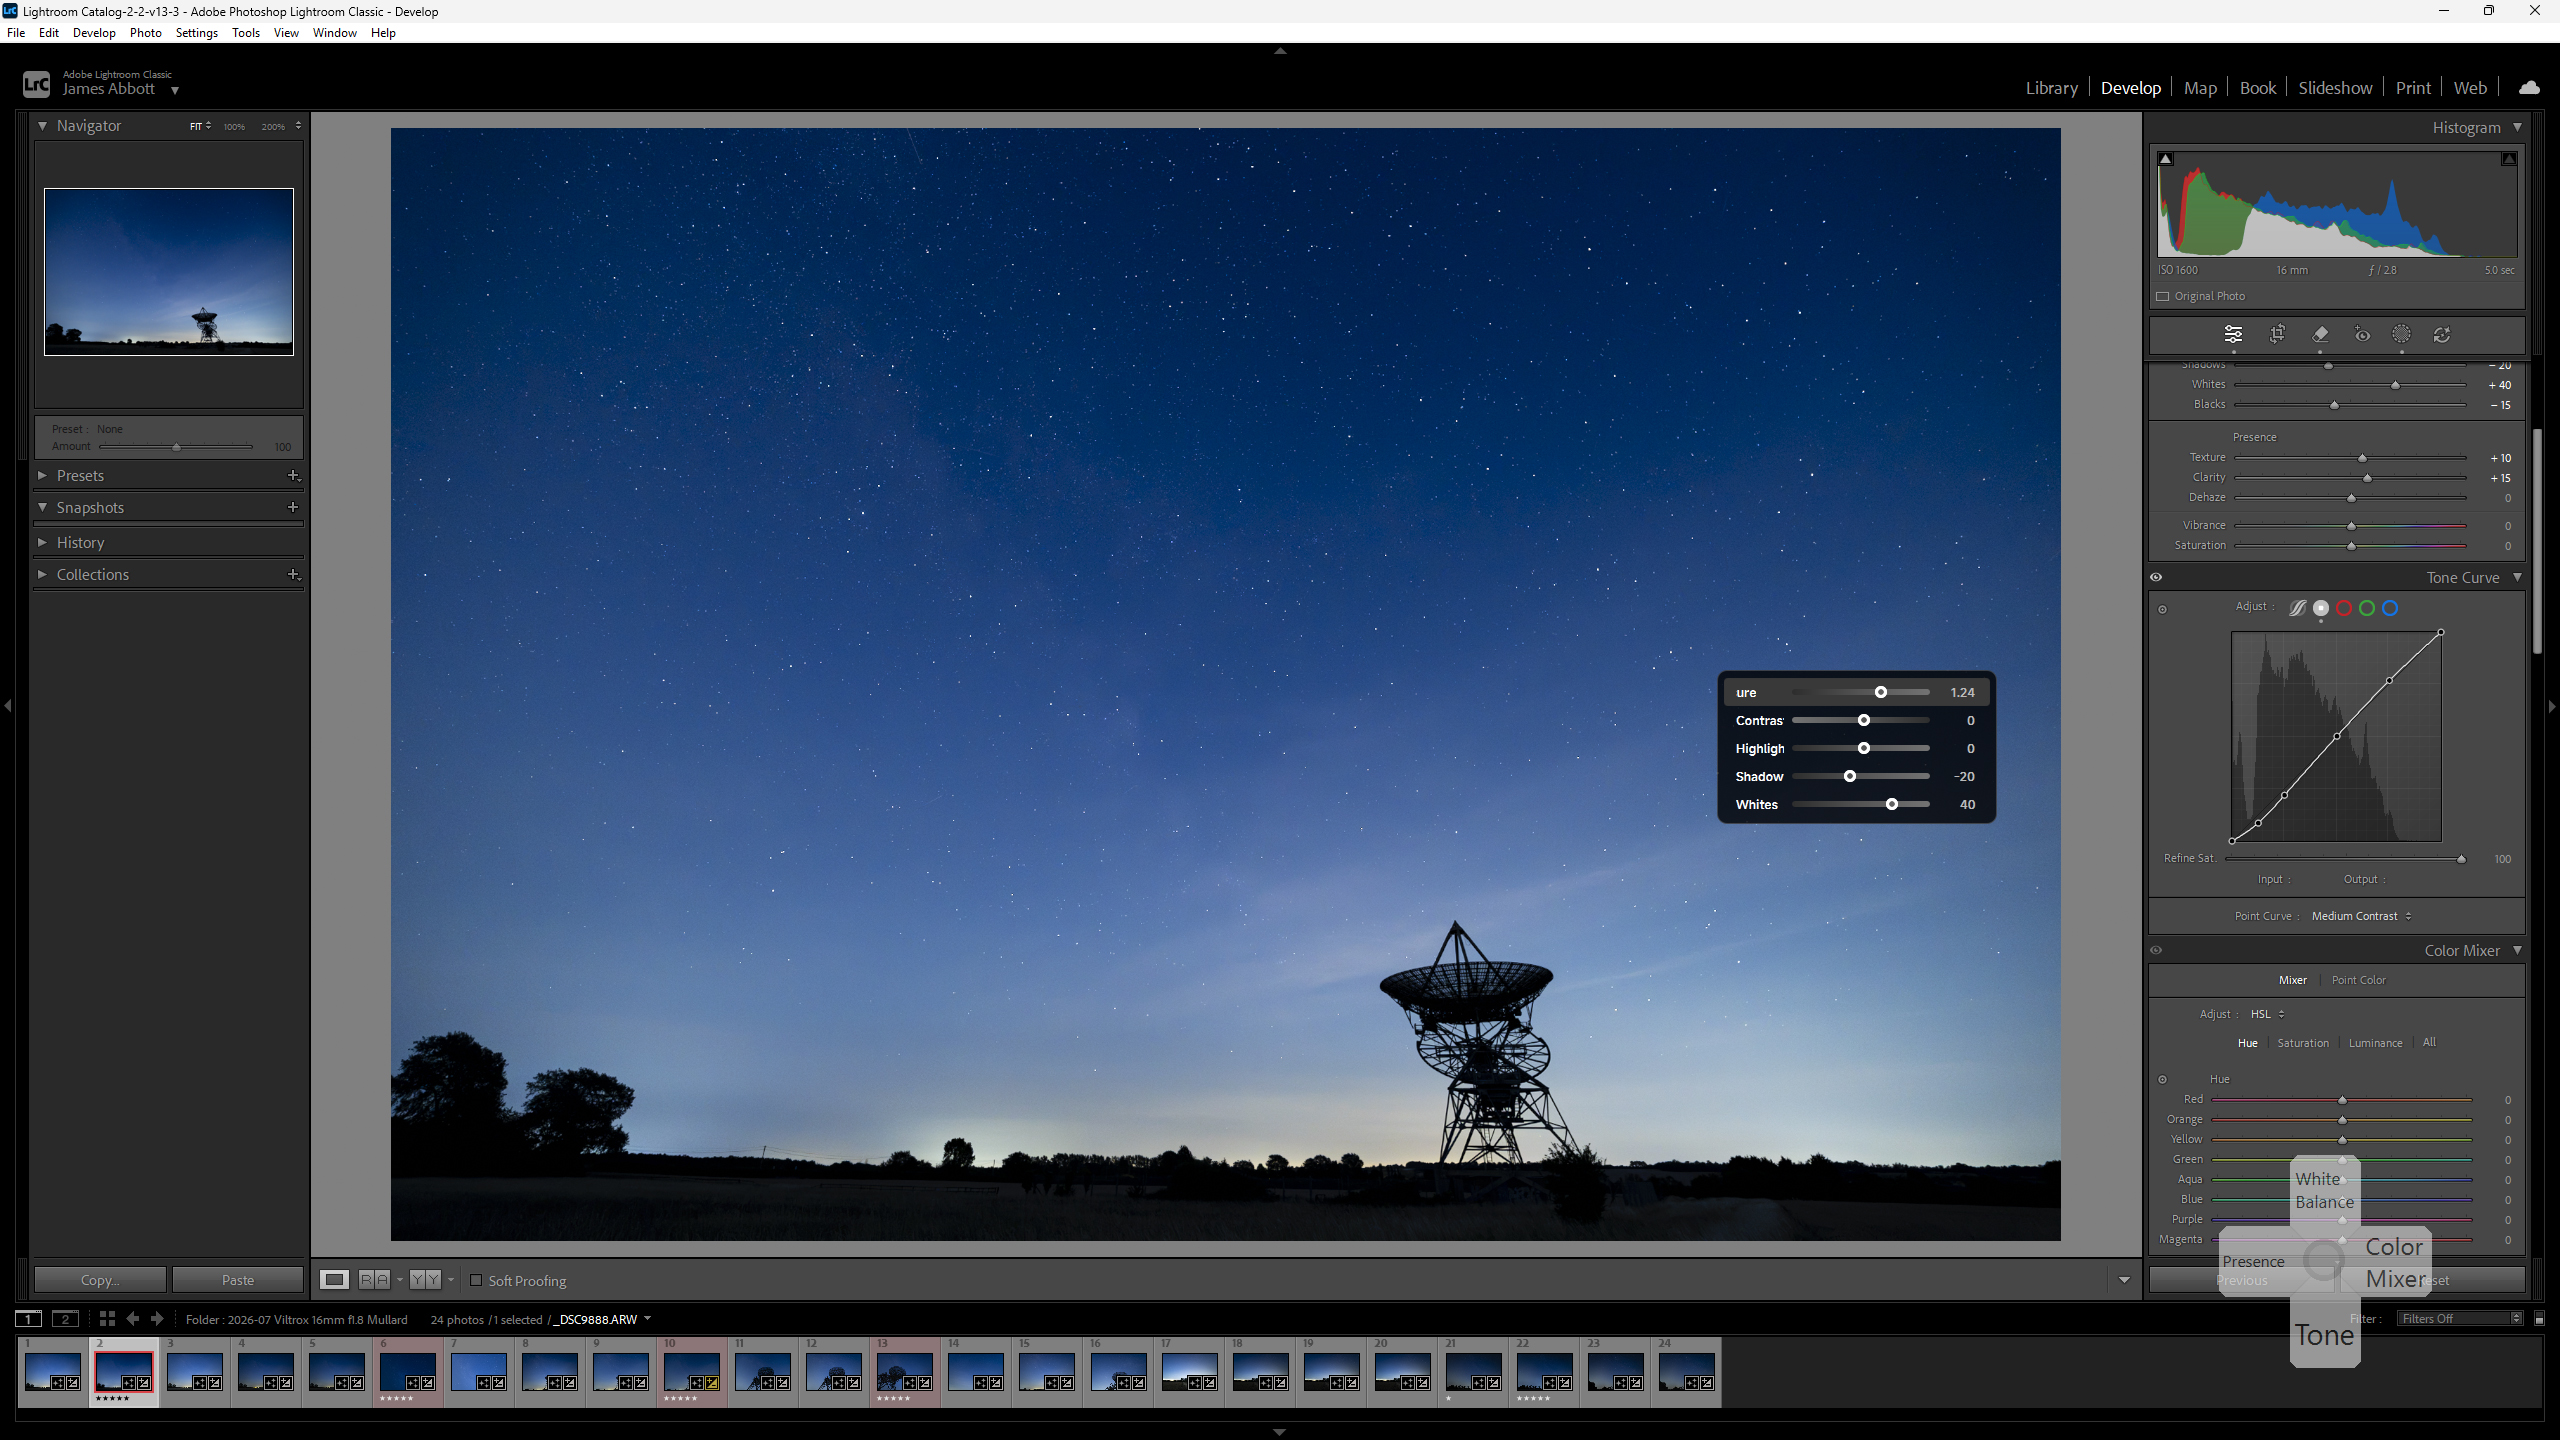2560x1440 pixels.
Task: Expand the Presets panel
Action: click(42, 476)
